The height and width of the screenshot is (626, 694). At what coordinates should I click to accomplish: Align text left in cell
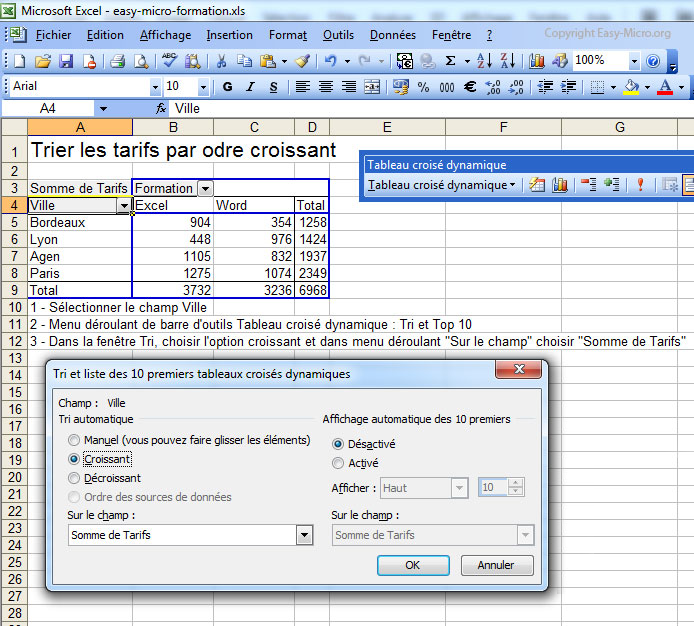click(x=303, y=87)
